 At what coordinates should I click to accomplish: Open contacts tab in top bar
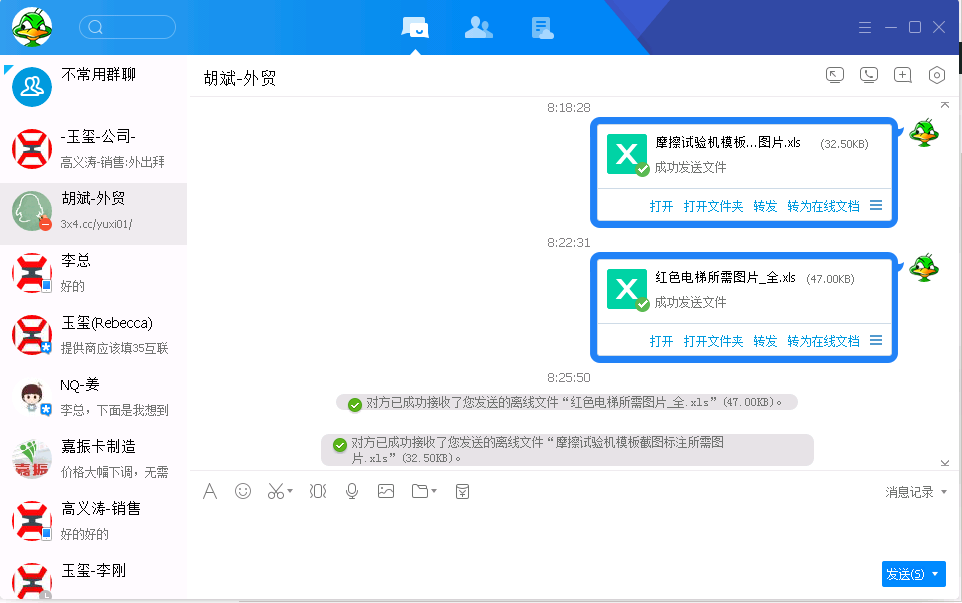pyautogui.click(x=479, y=28)
